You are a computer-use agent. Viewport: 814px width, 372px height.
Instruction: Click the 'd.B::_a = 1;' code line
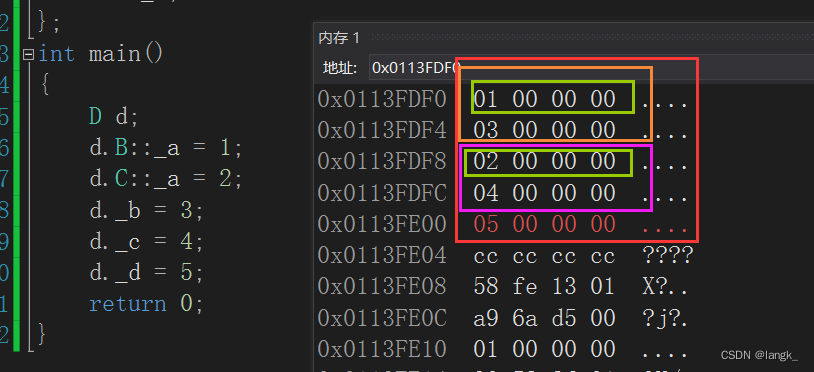(x=166, y=148)
